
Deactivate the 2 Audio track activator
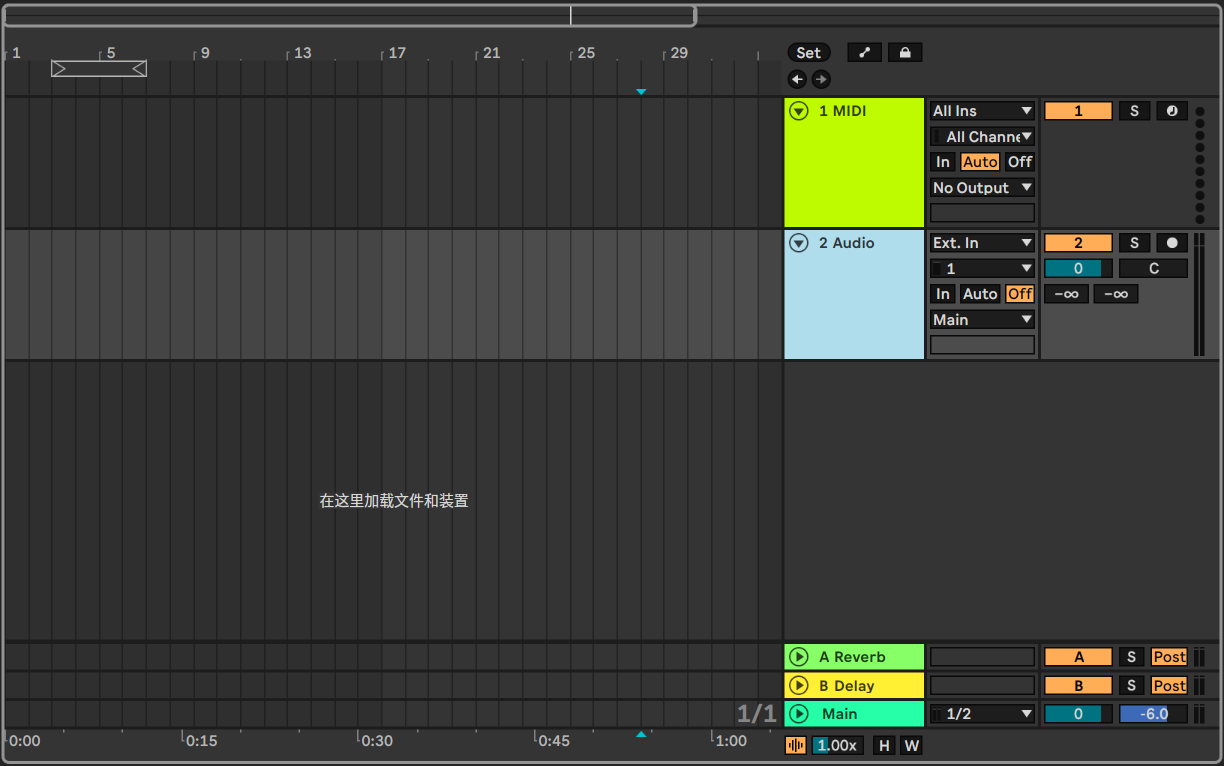coord(1078,243)
